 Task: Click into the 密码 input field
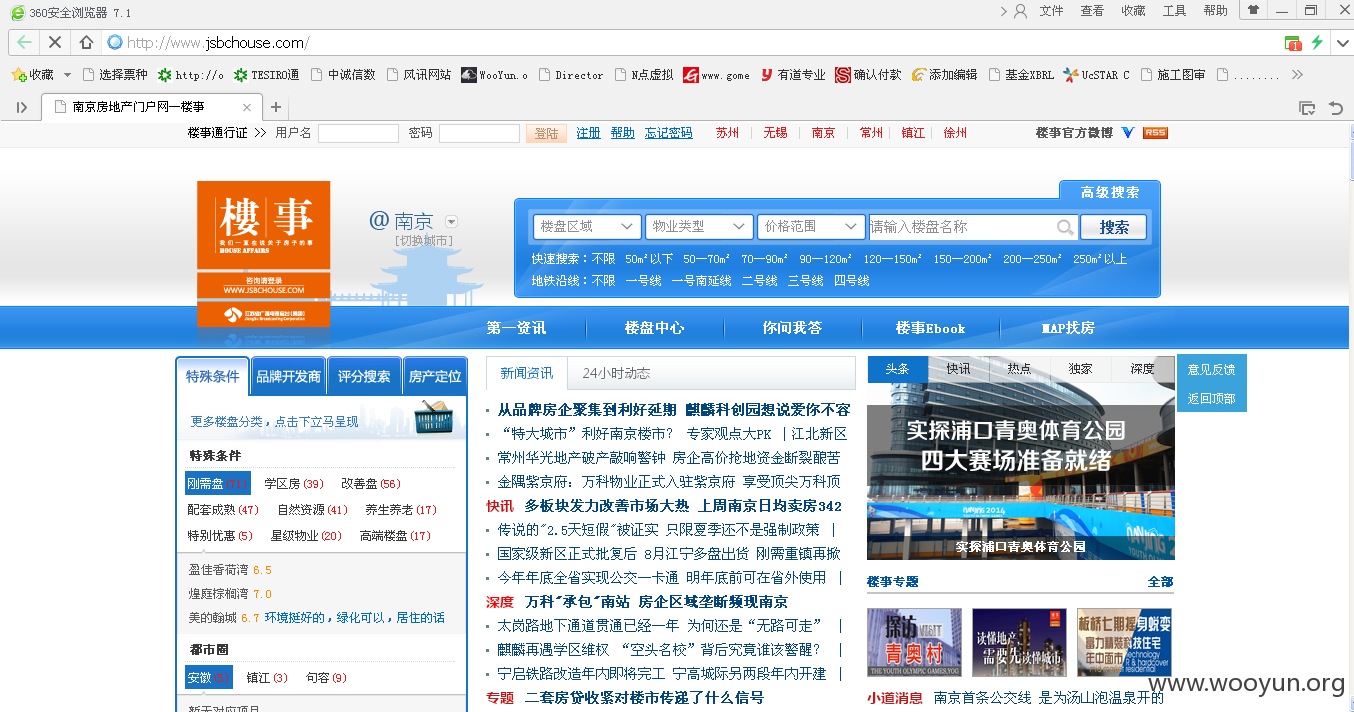[479, 133]
